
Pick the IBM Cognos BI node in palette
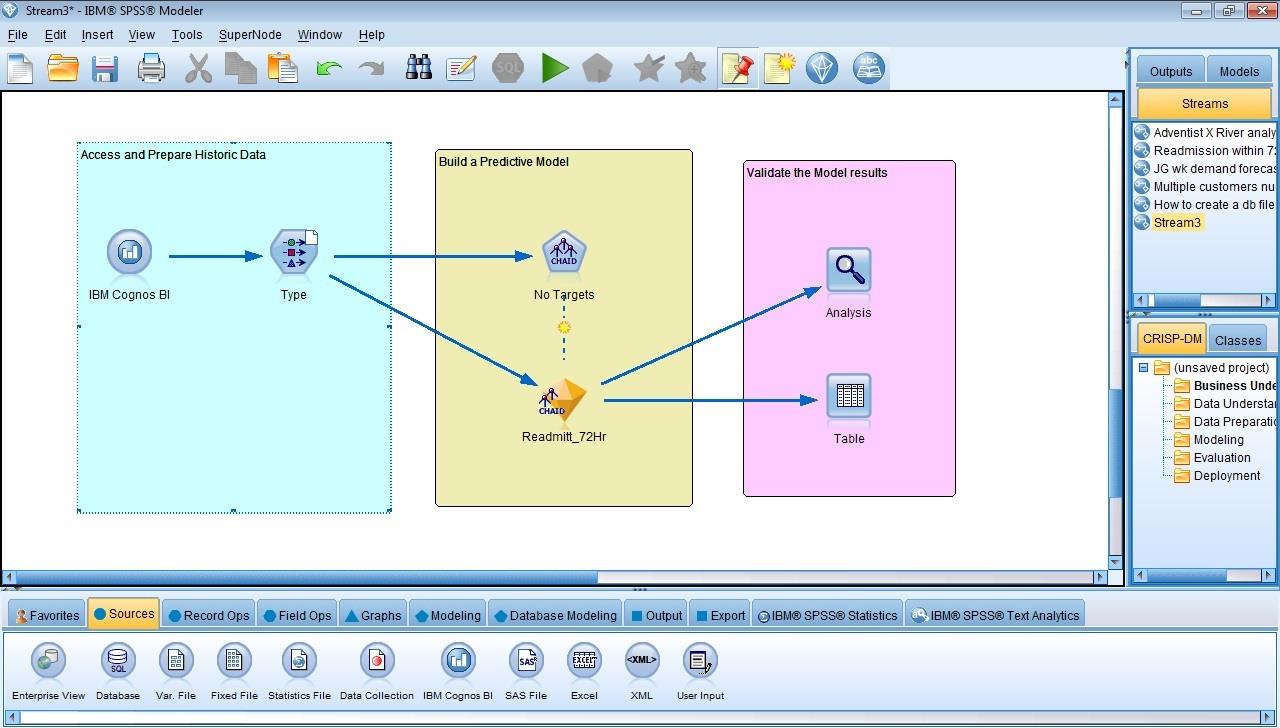click(x=458, y=661)
